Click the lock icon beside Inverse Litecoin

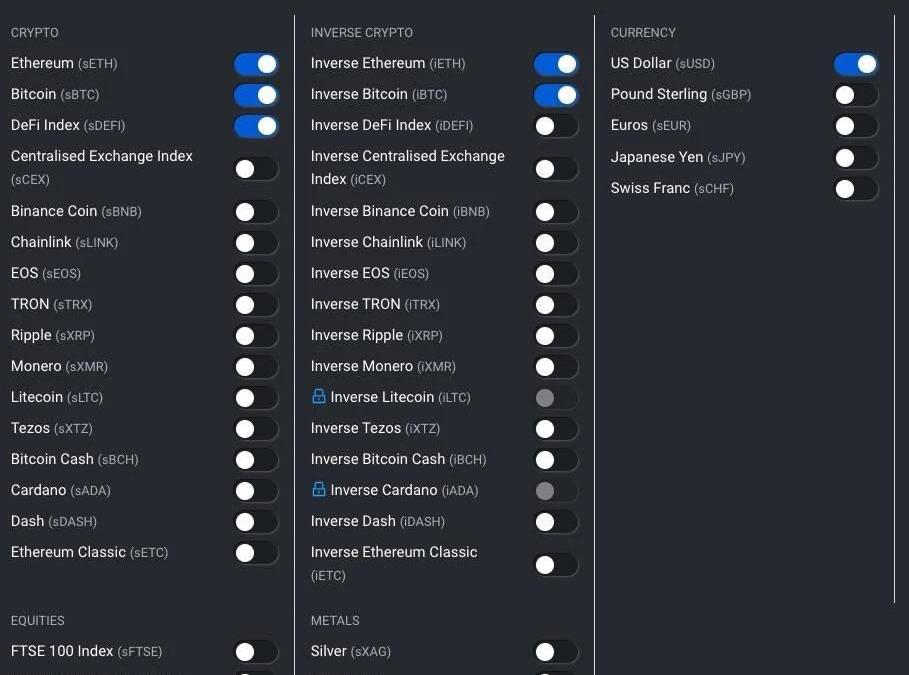tap(319, 397)
